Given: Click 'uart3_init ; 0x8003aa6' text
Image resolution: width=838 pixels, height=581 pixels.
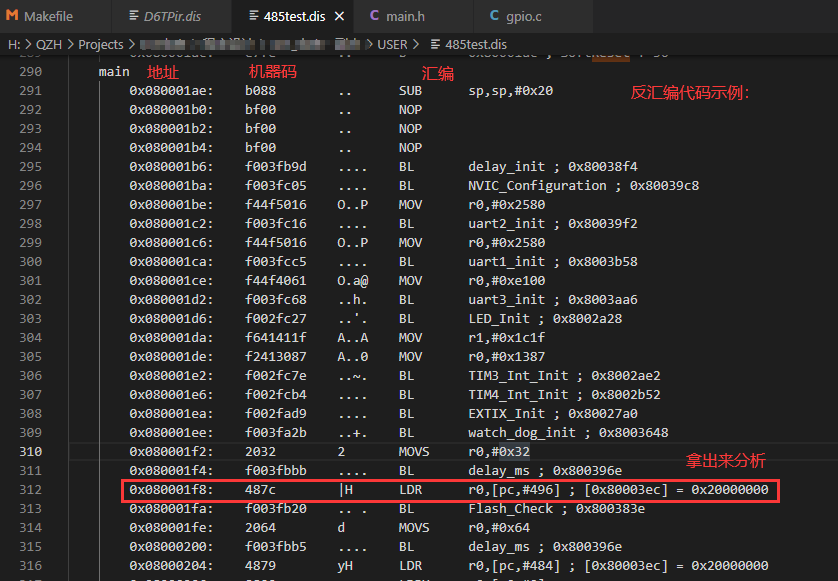Looking at the screenshot, I should click(x=553, y=300).
